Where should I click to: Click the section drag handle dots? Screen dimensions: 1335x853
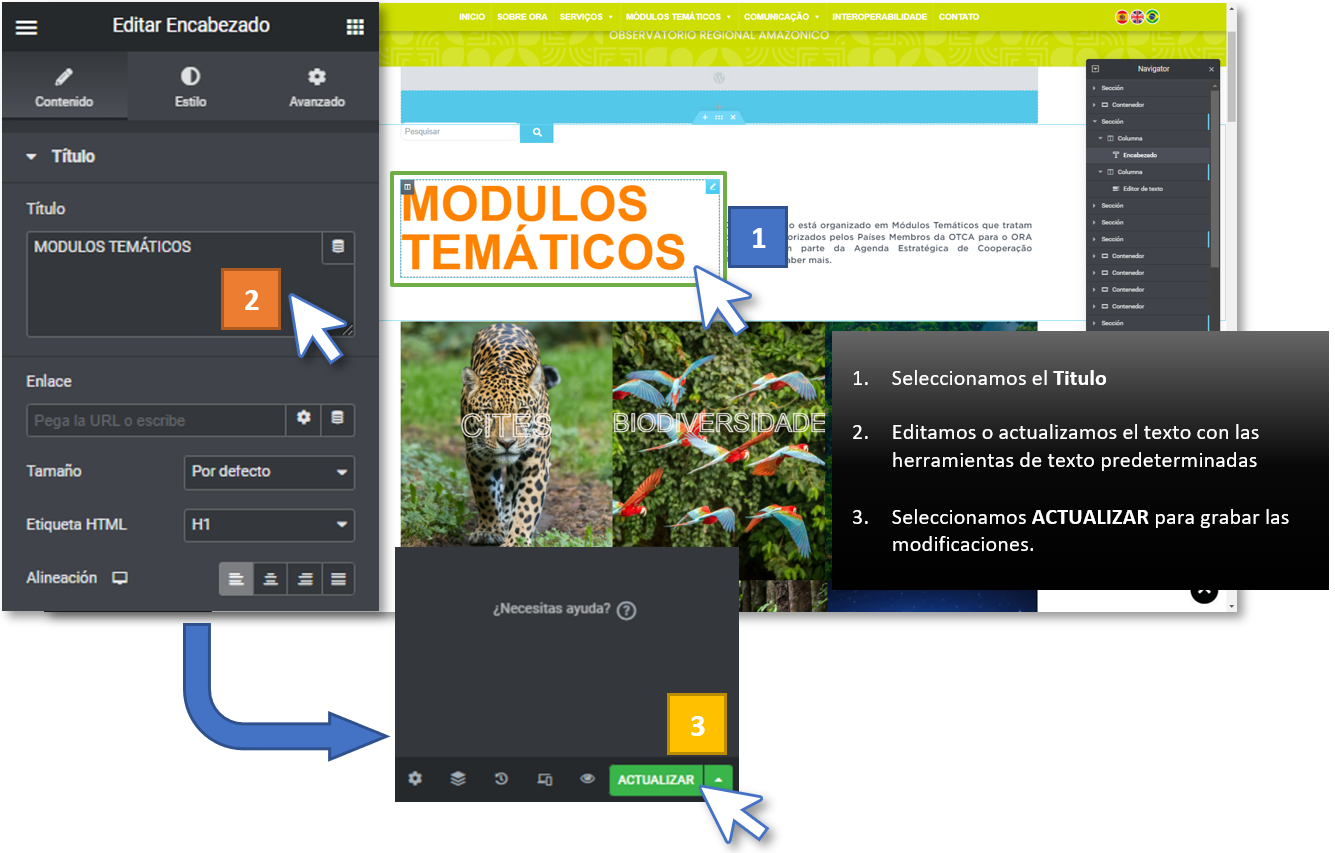point(718,117)
